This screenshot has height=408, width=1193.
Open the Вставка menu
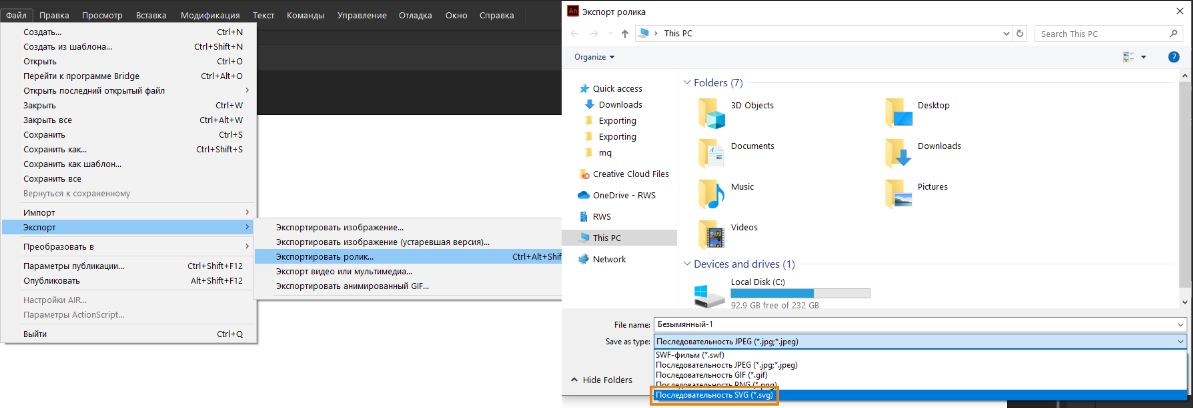pyautogui.click(x=151, y=15)
